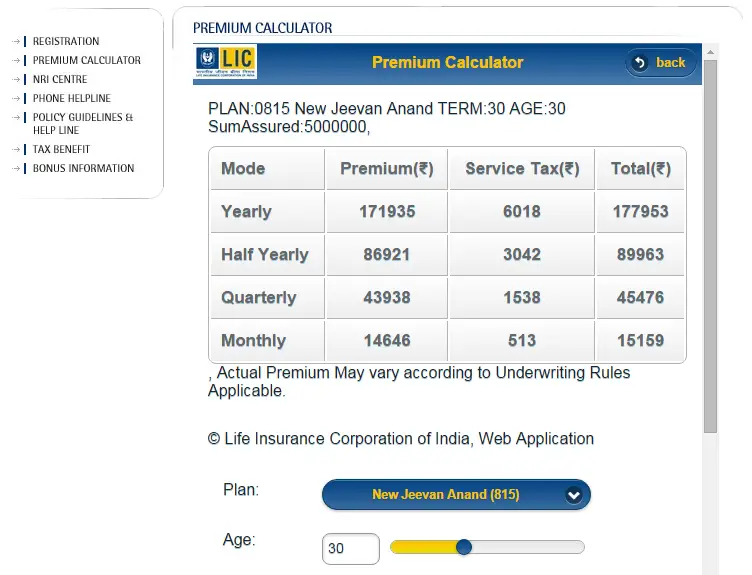Screen dimensions: 752x575
Task: Open NRI Centre sidebar link
Action: (x=60, y=79)
